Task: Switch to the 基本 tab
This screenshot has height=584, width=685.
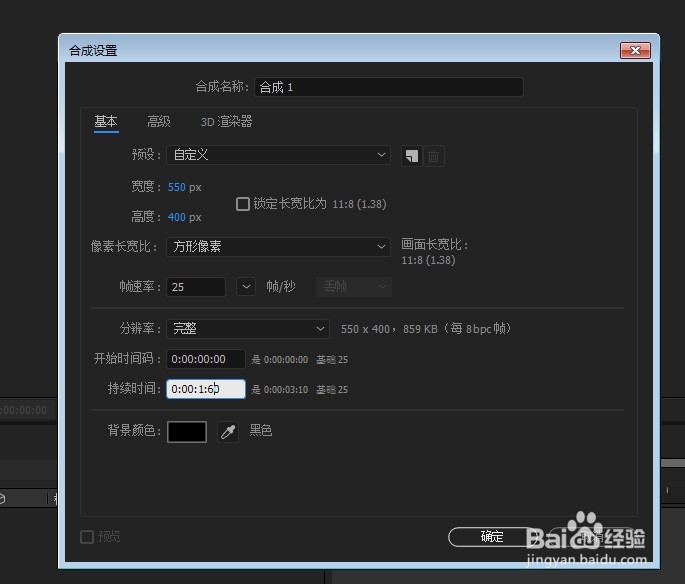Action: (106, 121)
